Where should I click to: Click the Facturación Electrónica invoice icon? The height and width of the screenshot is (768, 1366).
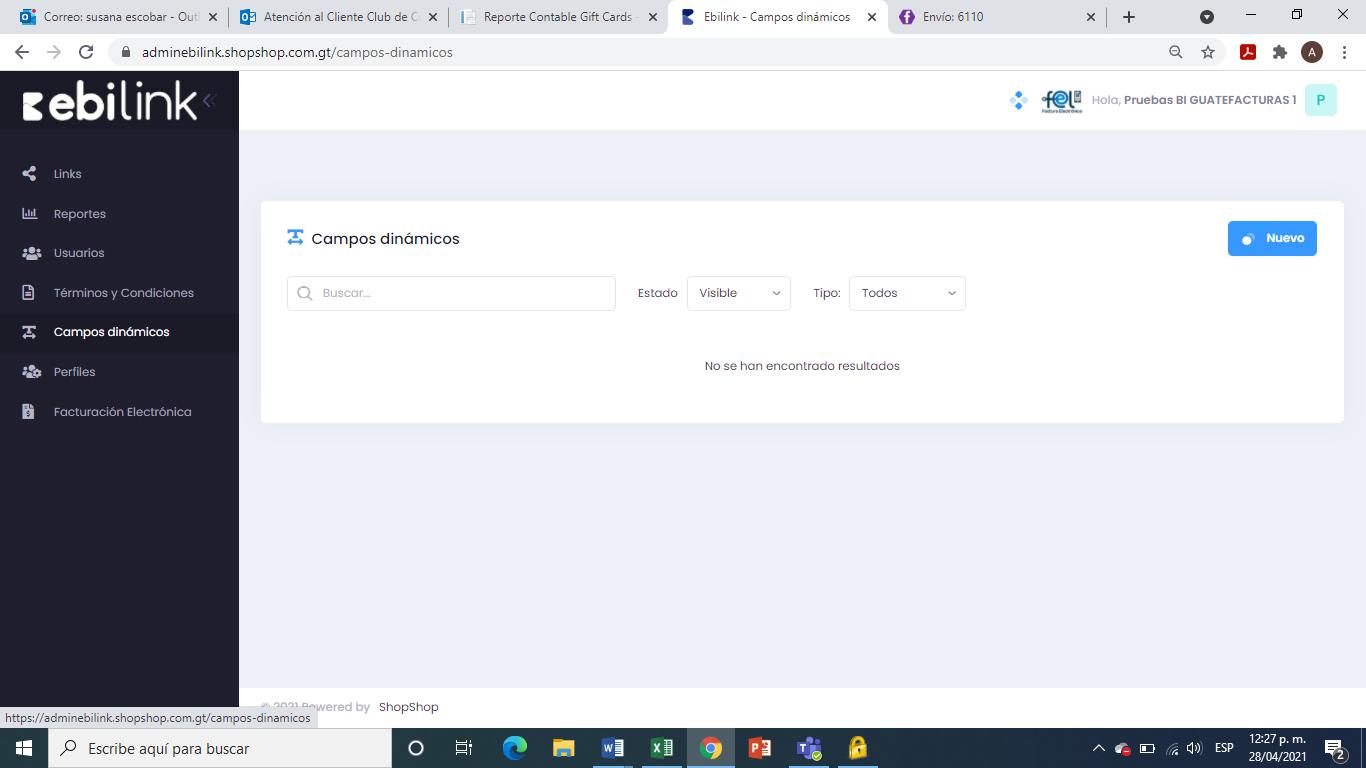[x=29, y=412]
